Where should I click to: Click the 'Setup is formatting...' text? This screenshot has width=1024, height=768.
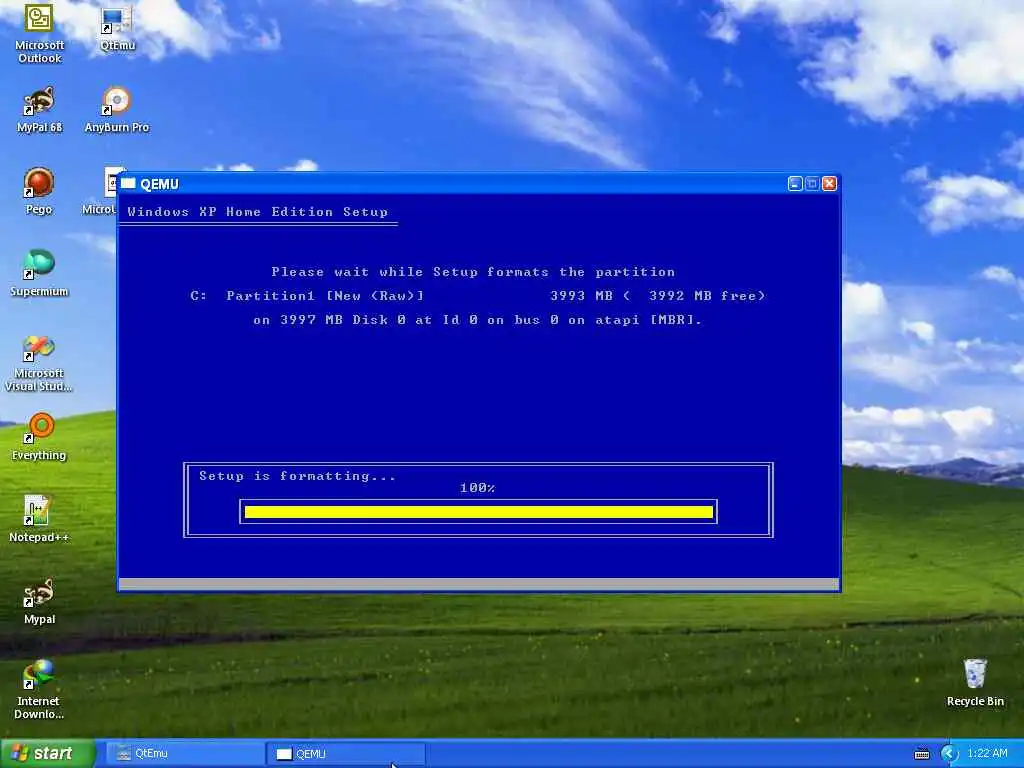coord(297,476)
